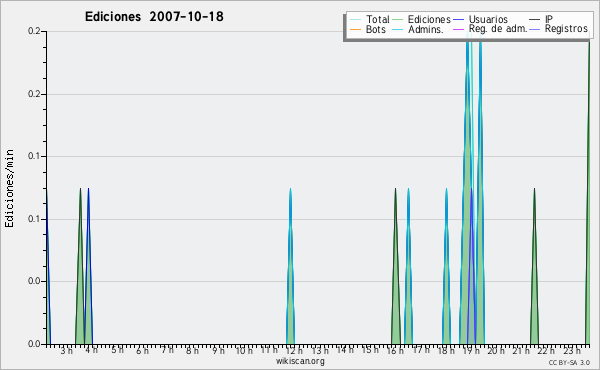Click the CC BY-SA 3.0 license text
Screen dimensions: 600x370
tap(569, 362)
